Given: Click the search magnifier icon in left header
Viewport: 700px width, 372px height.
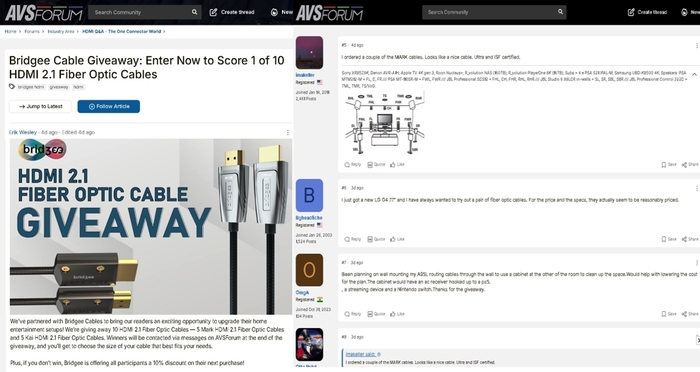Looking at the screenshot, I should 194,12.
